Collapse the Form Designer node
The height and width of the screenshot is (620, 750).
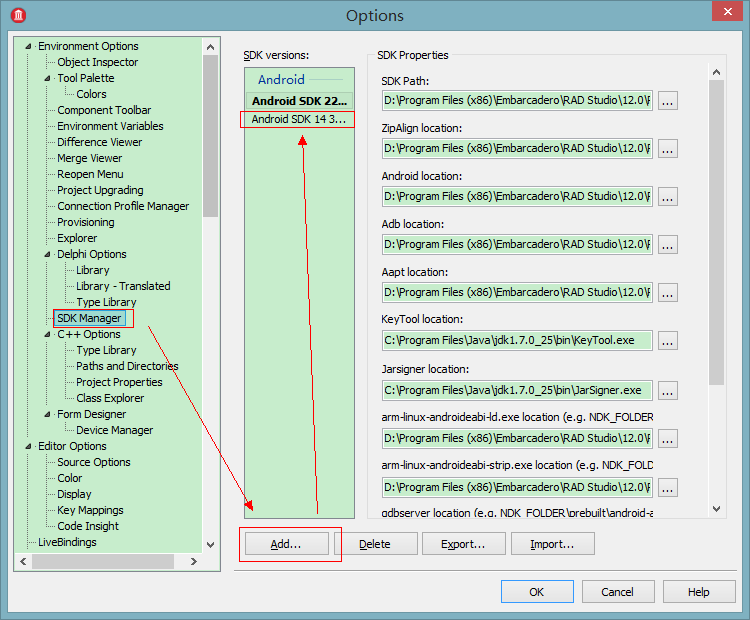click(47, 414)
